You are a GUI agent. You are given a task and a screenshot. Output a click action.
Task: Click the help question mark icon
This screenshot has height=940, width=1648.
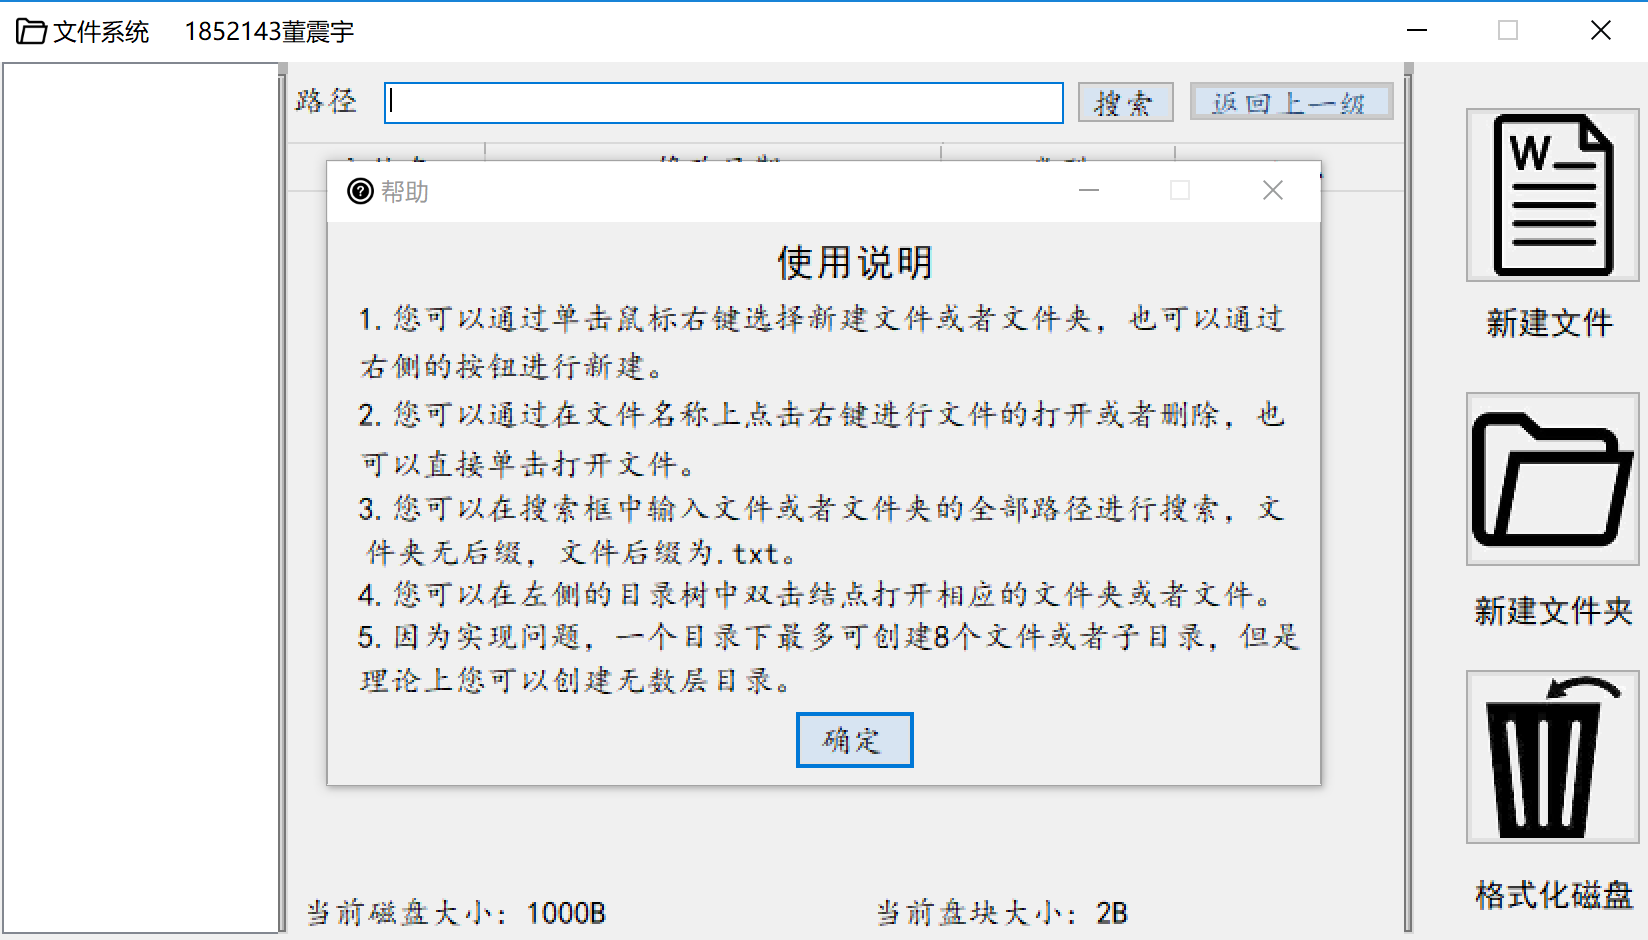(x=359, y=191)
